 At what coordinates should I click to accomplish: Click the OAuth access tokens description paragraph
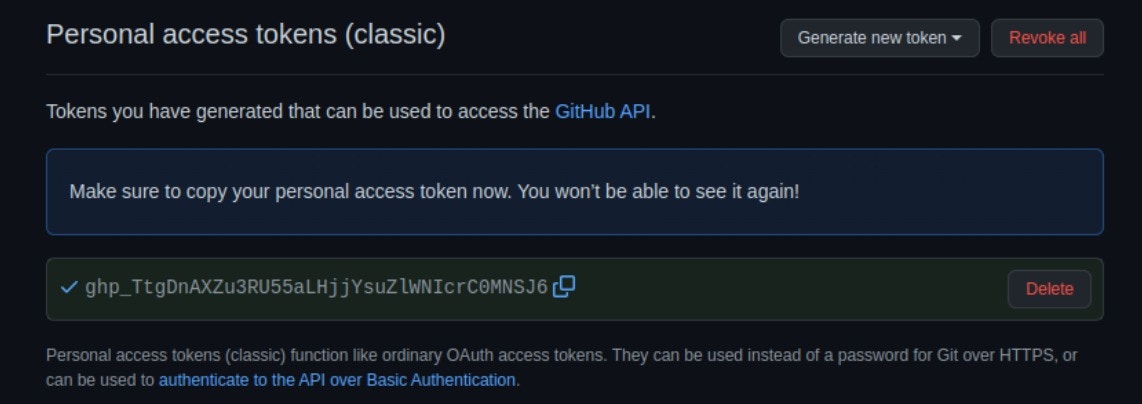click(562, 368)
